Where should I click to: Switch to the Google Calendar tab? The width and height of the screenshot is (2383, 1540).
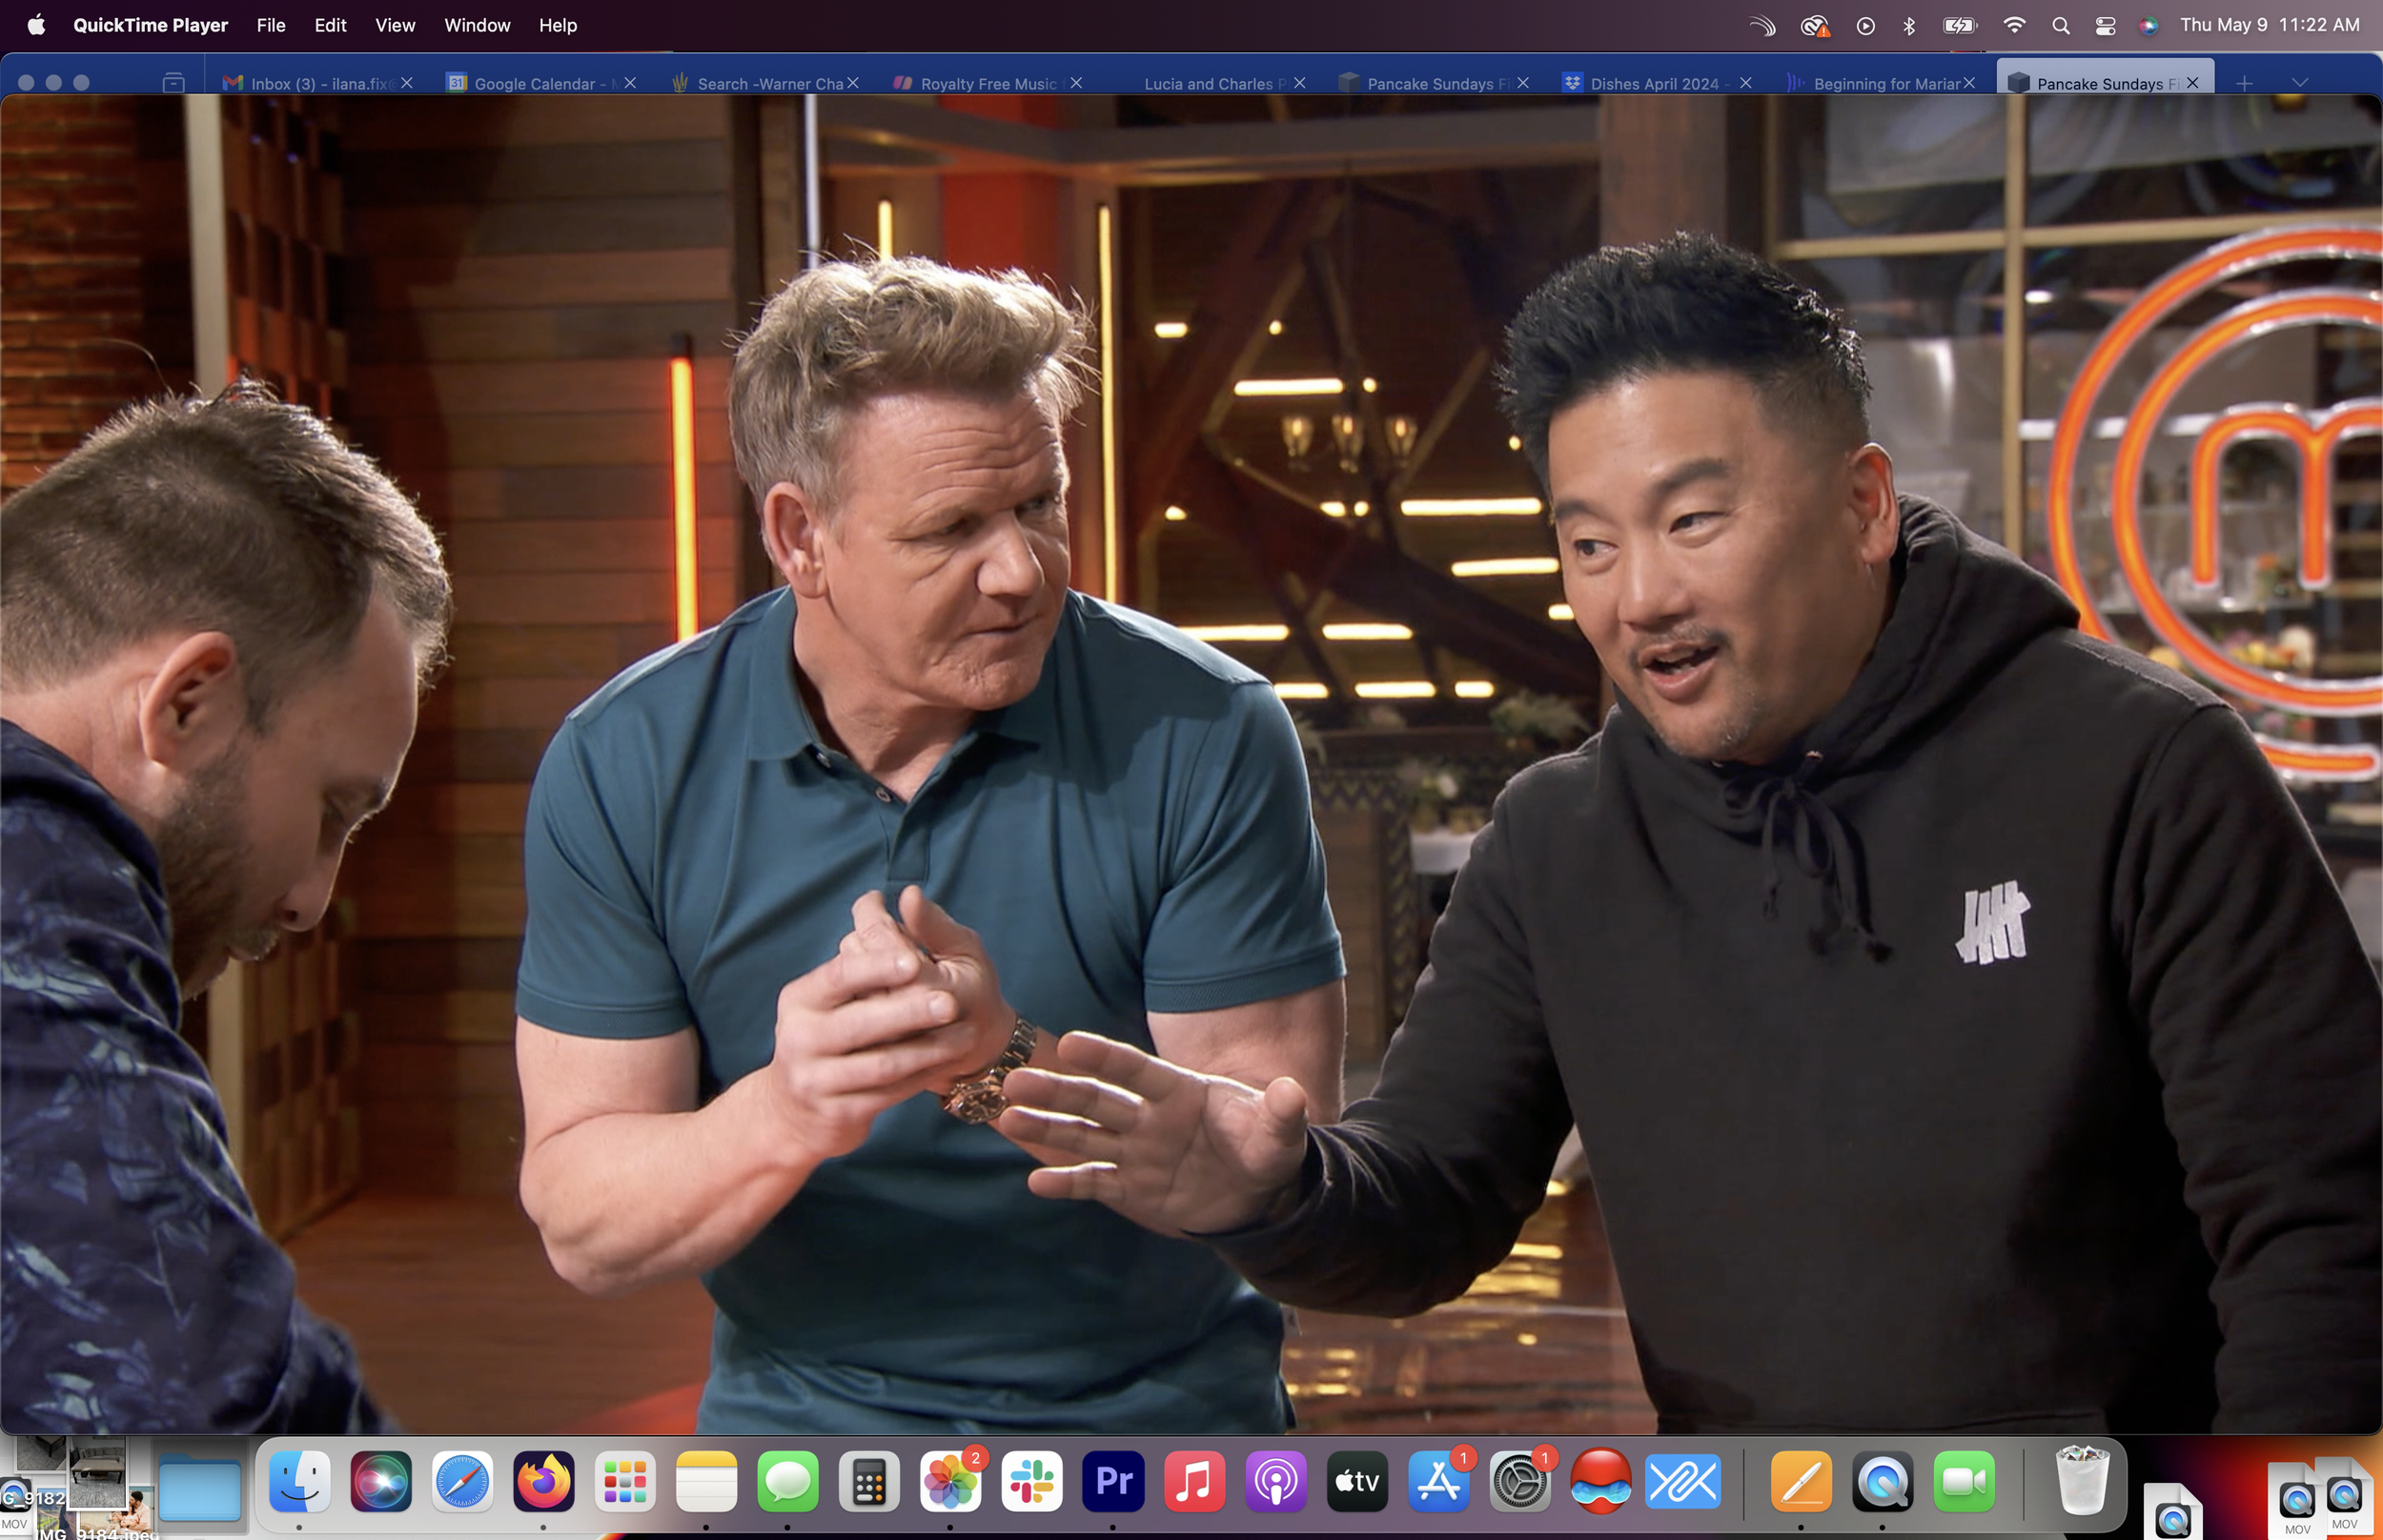(x=534, y=84)
